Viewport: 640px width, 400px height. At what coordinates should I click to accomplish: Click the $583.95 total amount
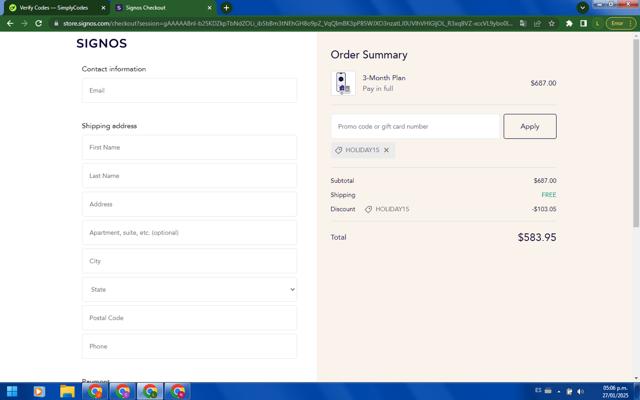pos(537,237)
